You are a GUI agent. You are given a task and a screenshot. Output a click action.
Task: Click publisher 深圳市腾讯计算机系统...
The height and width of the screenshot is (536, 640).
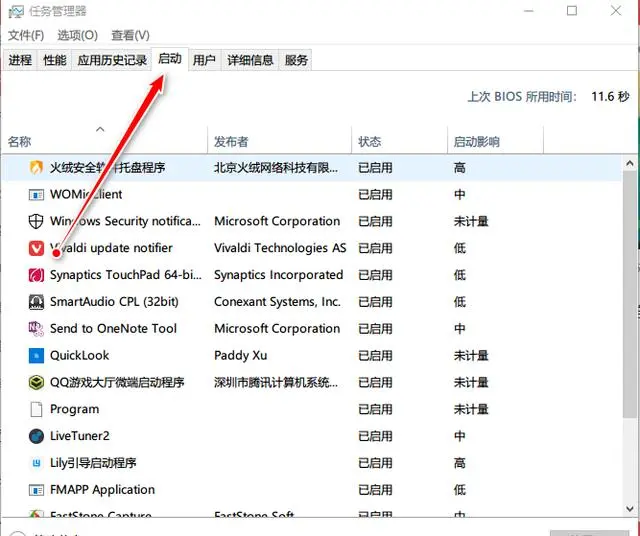click(276, 383)
